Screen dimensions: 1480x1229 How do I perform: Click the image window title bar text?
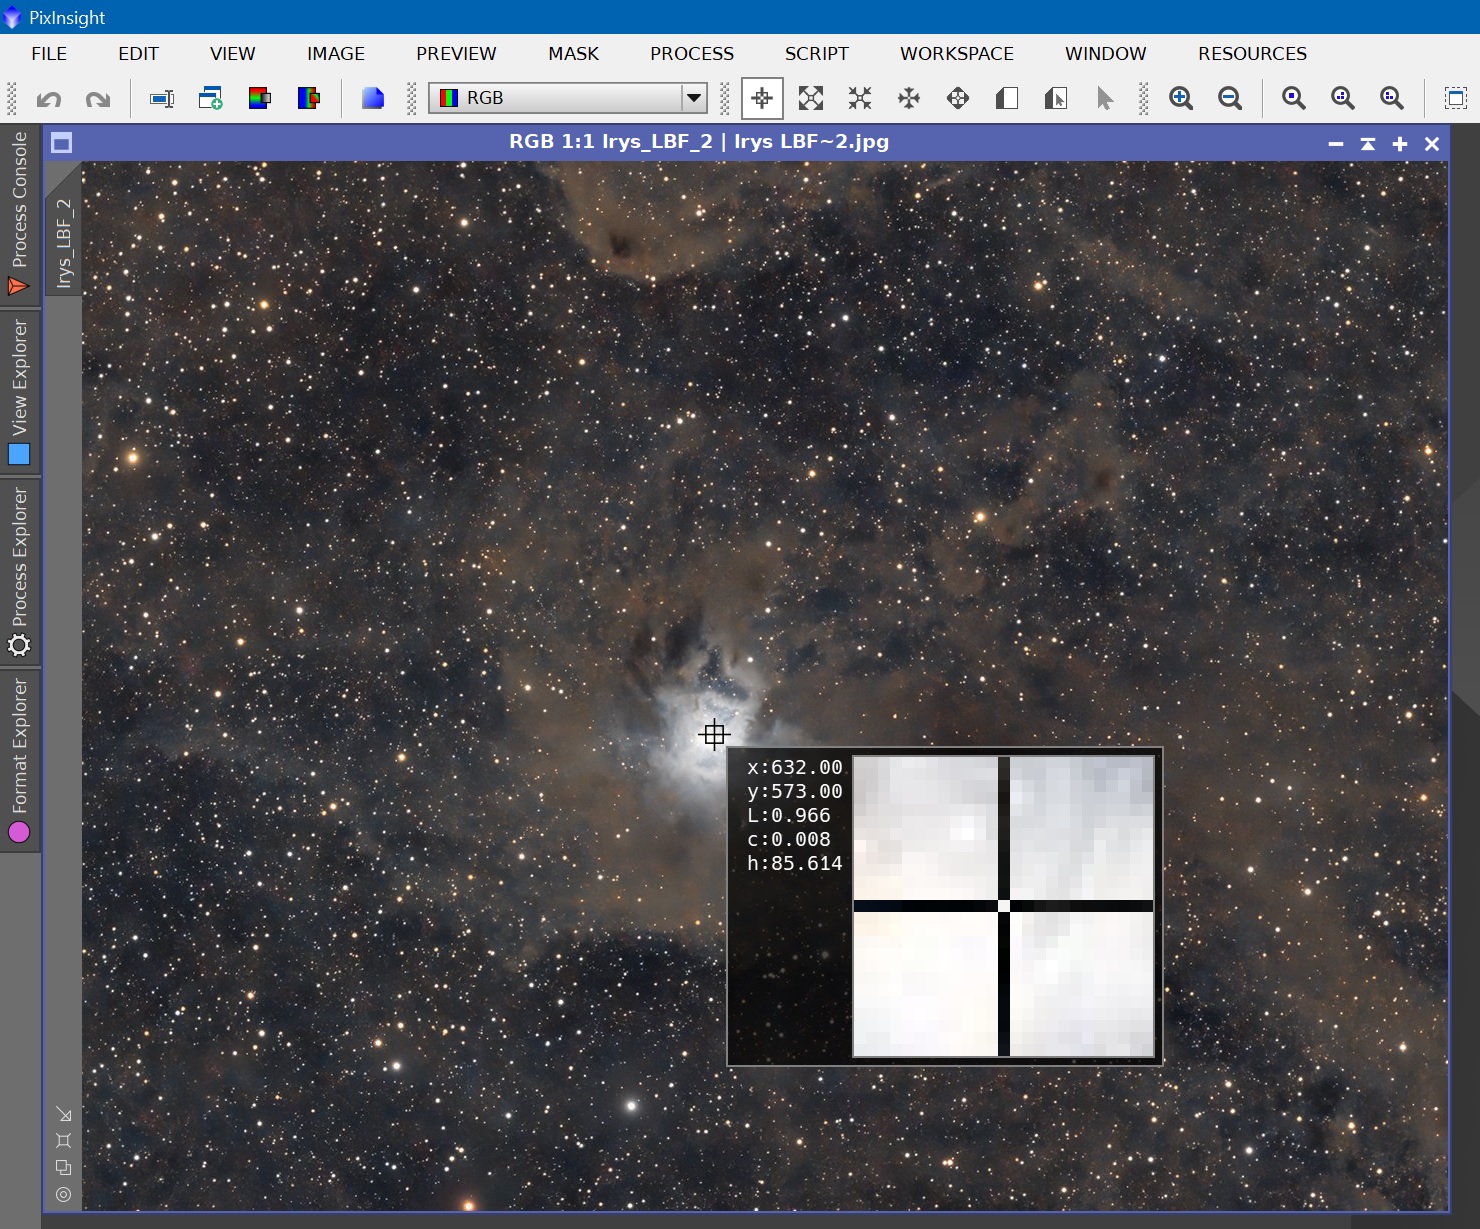coord(699,142)
